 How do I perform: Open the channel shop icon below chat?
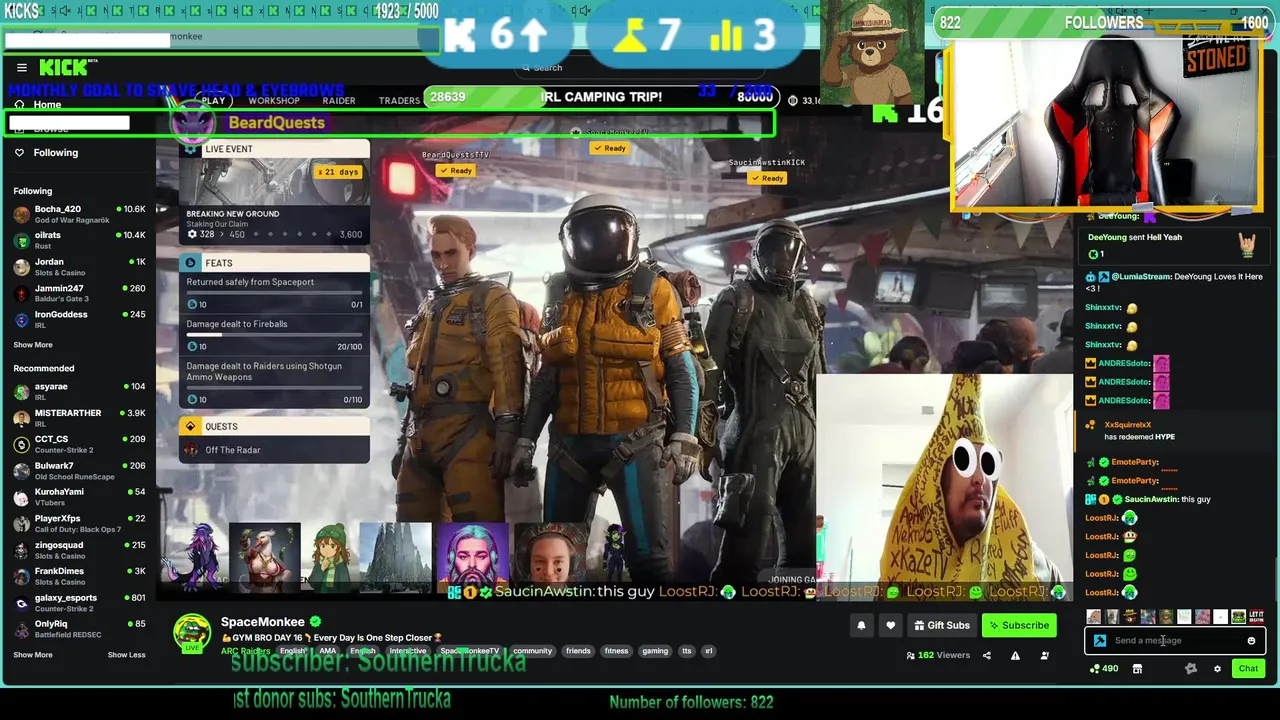pyautogui.click(x=1137, y=669)
